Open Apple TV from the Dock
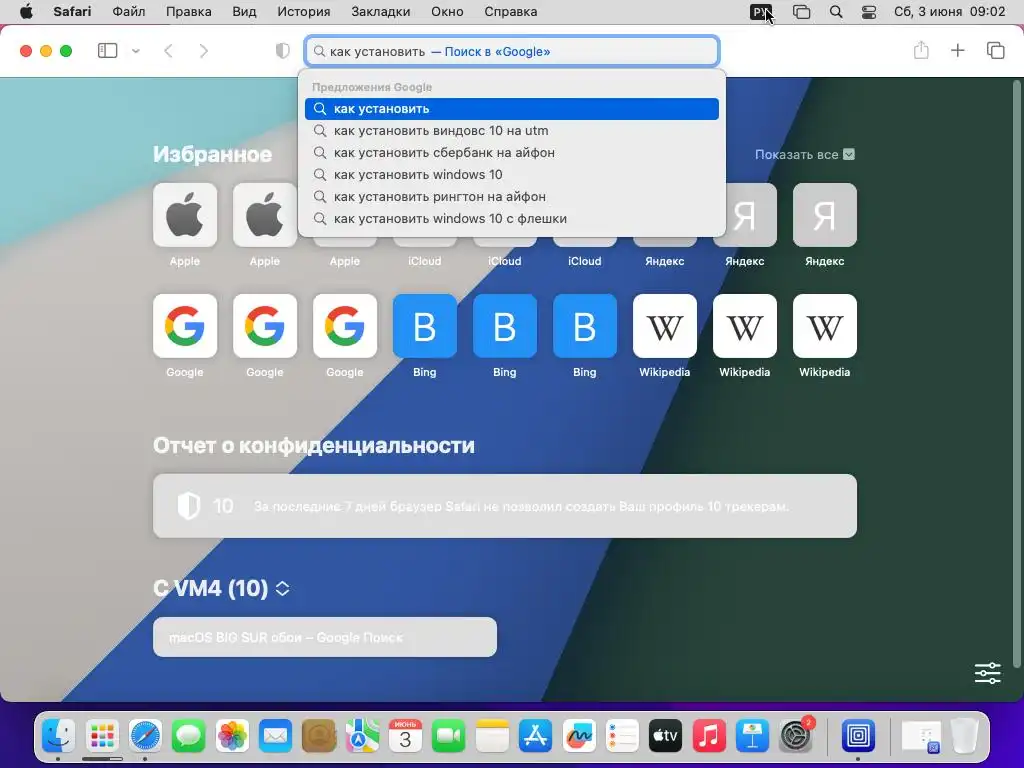The height and width of the screenshot is (768, 1024). [665, 737]
